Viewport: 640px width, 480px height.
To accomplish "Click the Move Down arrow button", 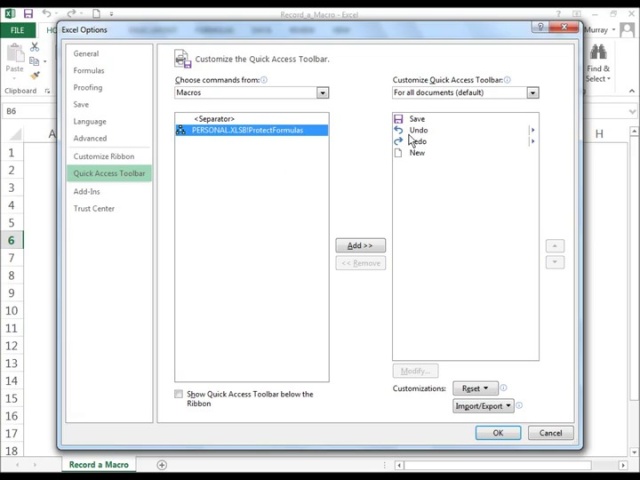I will tap(555, 262).
